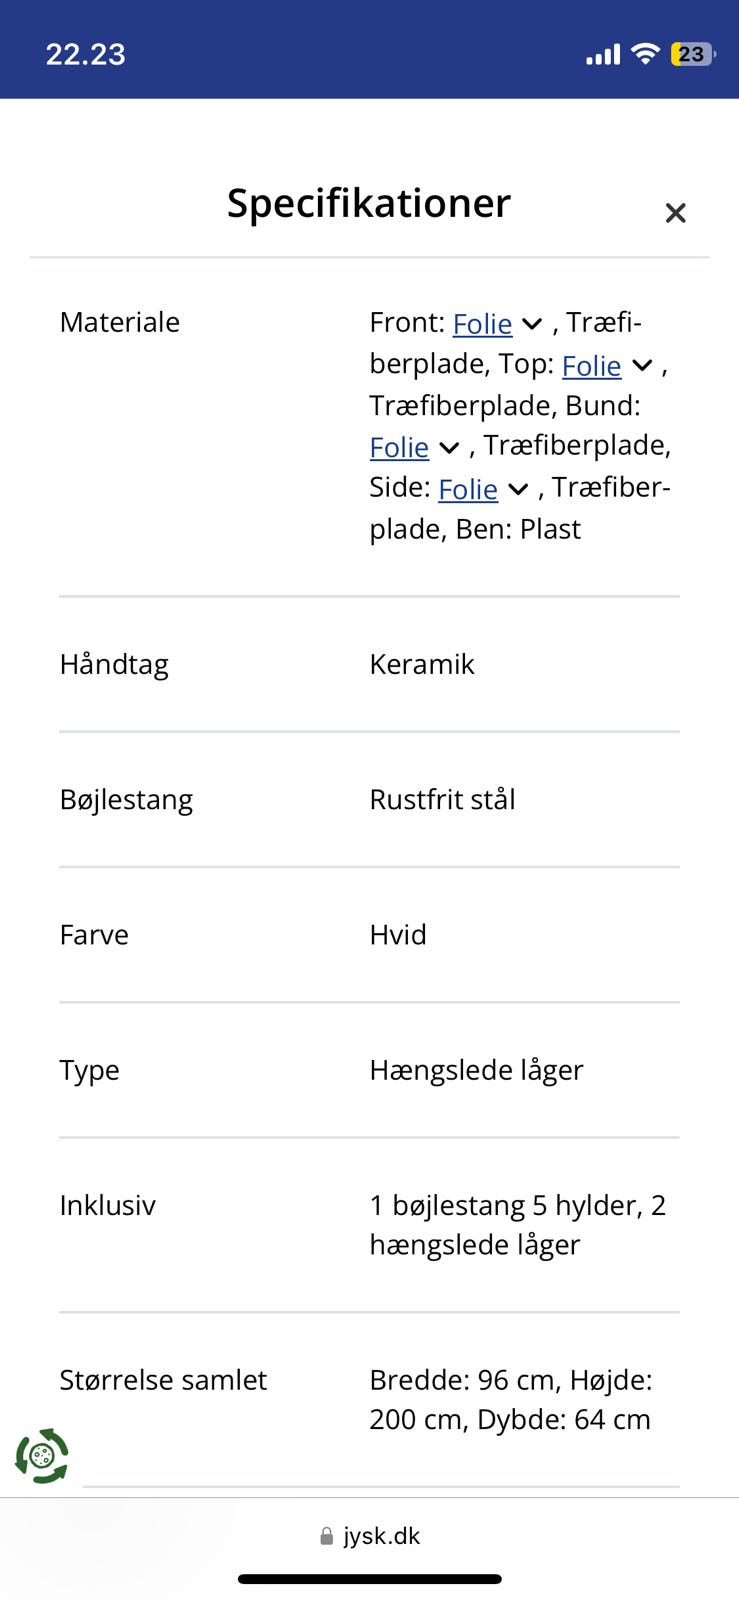
Task: Follow the Folie link for Side
Action: [468, 489]
